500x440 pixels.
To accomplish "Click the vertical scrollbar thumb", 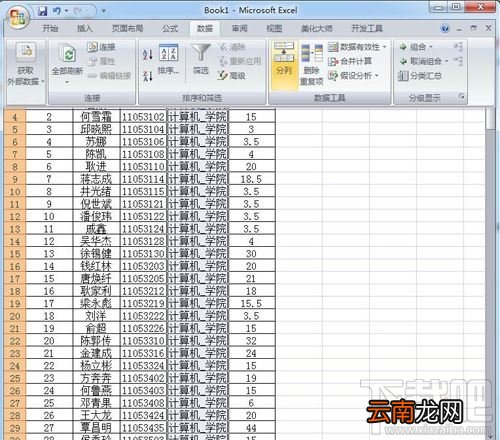I will click(490, 119).
